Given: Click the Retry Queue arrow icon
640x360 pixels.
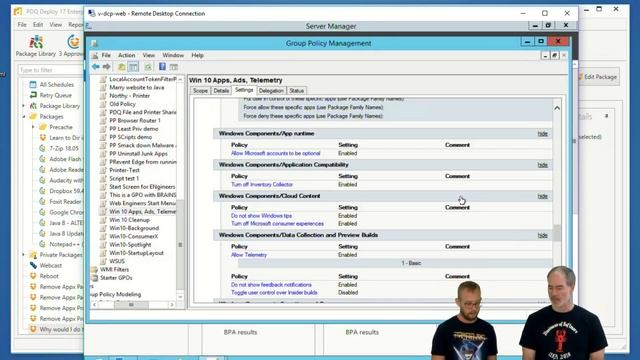Looking at the screenshot, I should [x=33, y=95].
